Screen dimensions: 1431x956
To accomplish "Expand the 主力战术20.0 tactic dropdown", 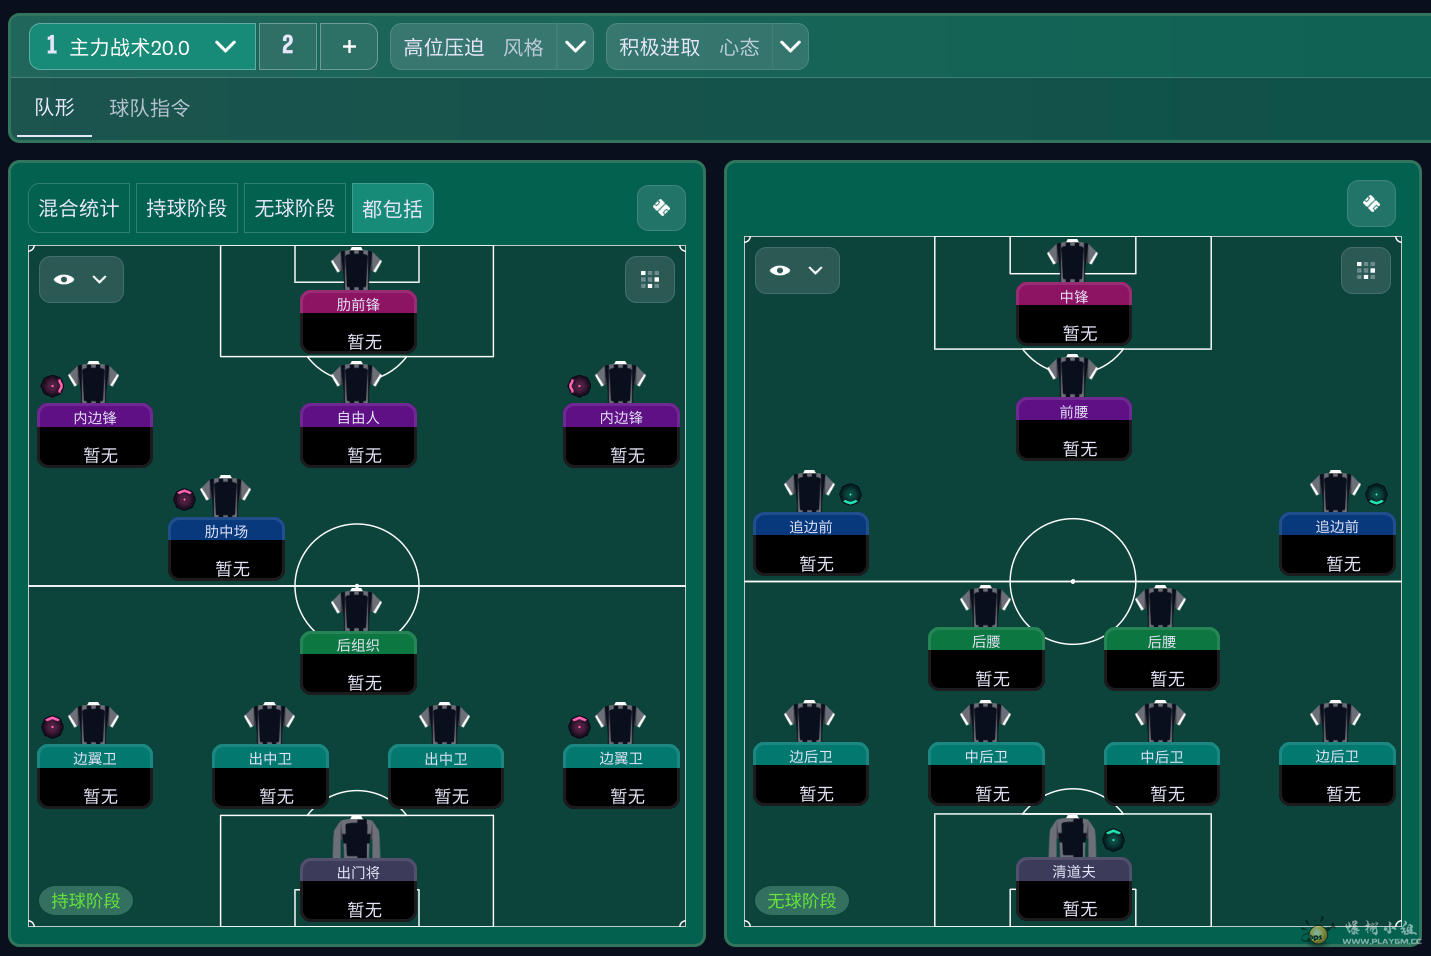I will pyautogui.click(x=225, y=47).
